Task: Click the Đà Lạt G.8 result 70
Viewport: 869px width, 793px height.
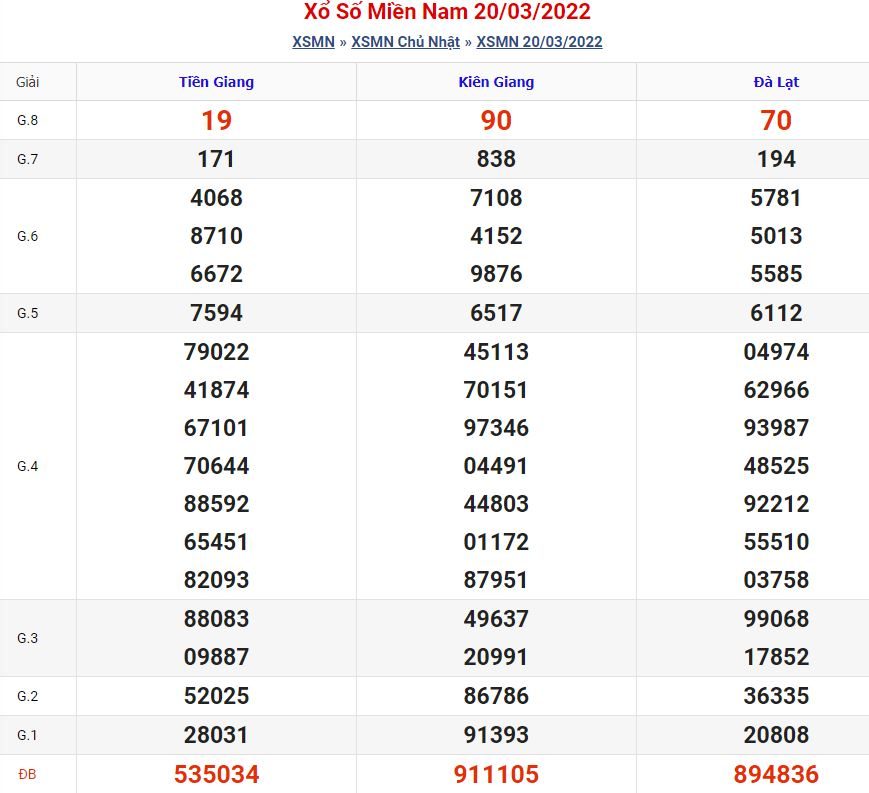Action: coord(776,120)
